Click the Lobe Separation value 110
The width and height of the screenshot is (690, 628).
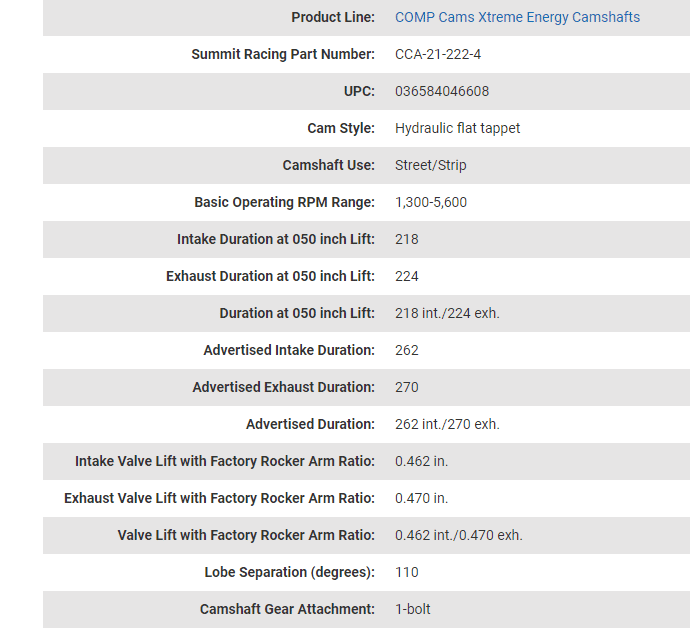[x=407, y=572]
